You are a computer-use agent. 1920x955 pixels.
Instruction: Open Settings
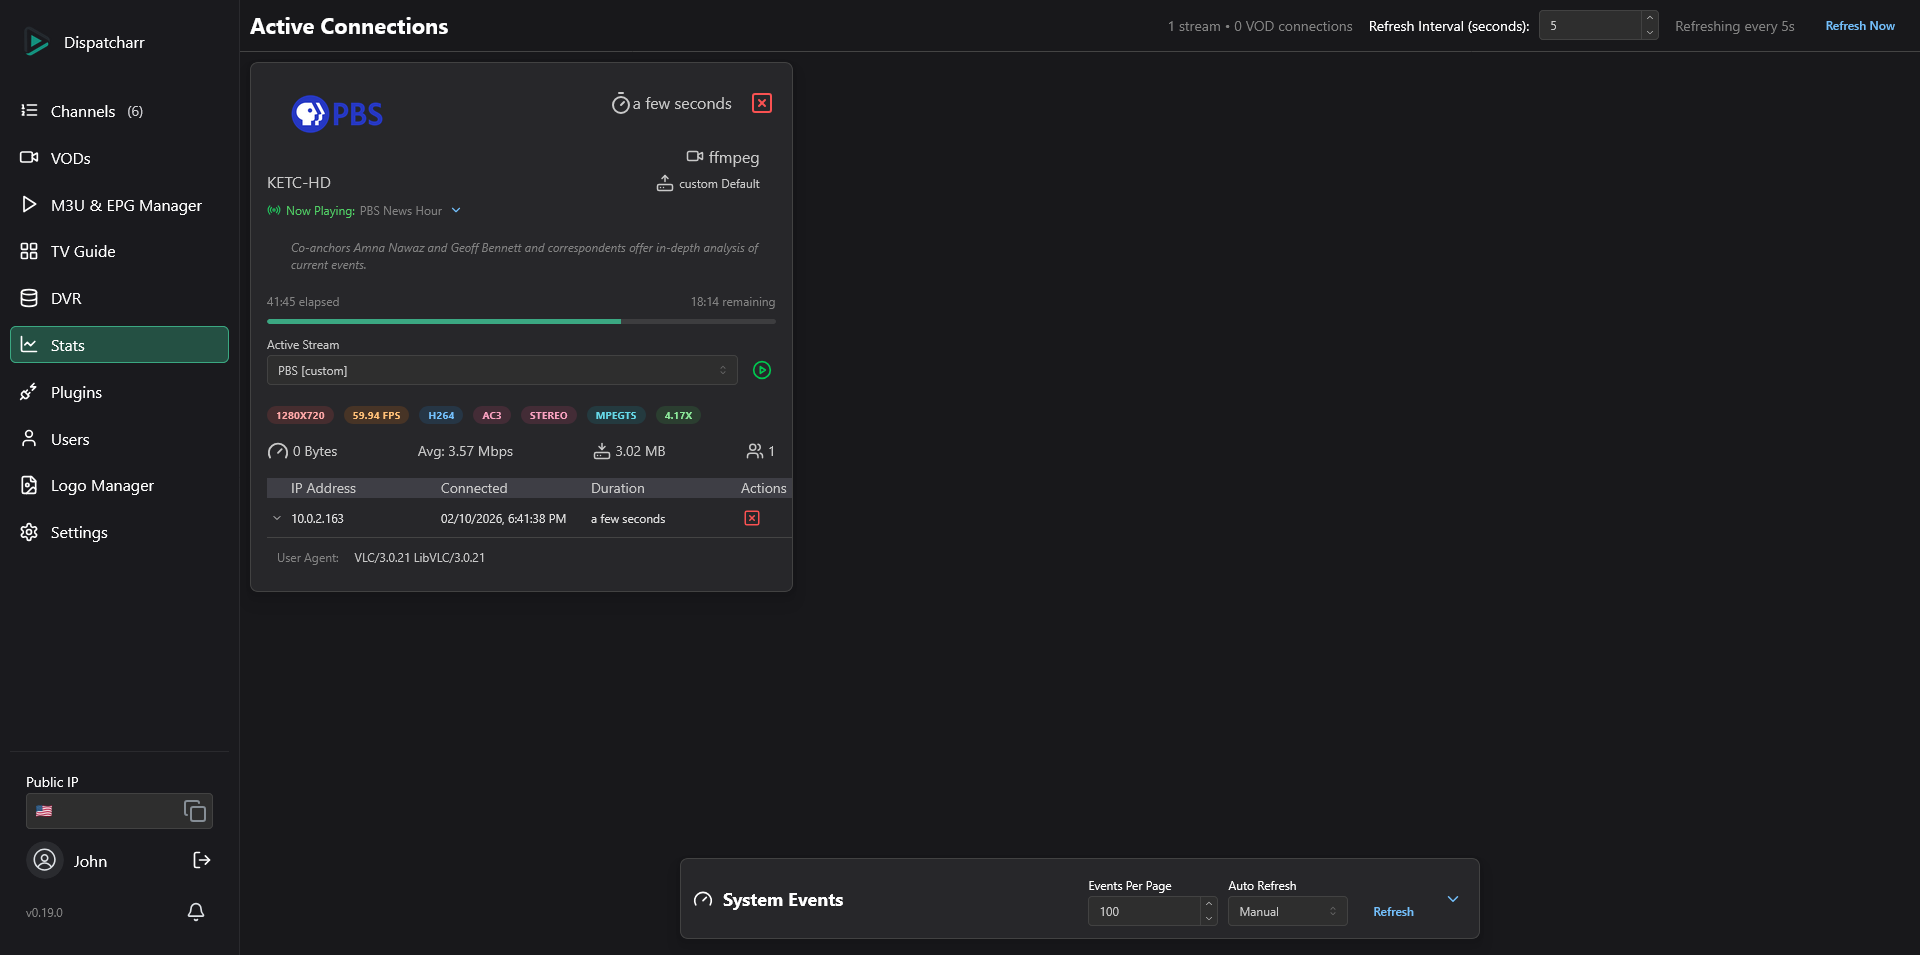click(x=119, y=532)
